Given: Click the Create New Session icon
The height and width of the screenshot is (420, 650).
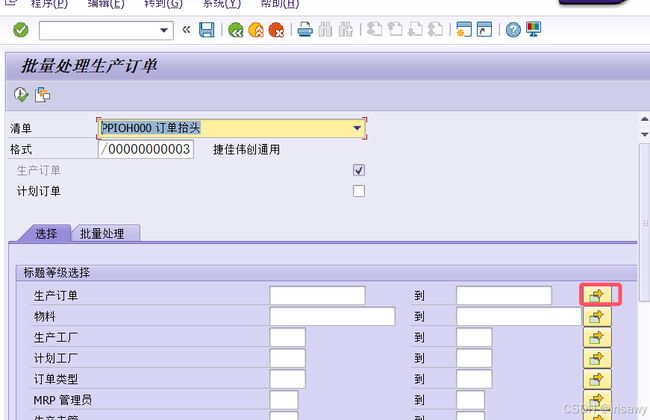Looking at the screenshot, I should [x=464, y=30].
